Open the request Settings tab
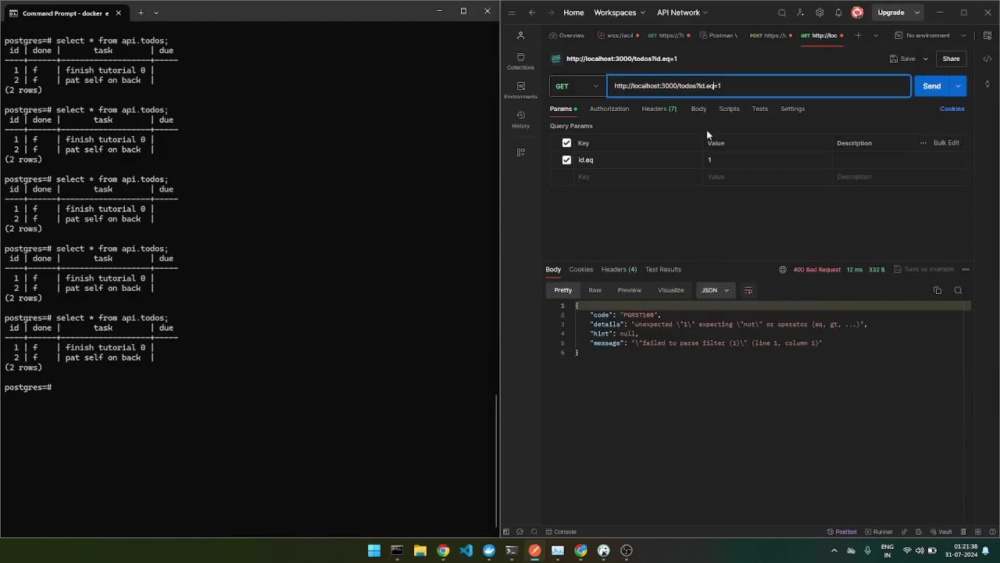Screen dimensions: 1000x563 click(792, 109)
